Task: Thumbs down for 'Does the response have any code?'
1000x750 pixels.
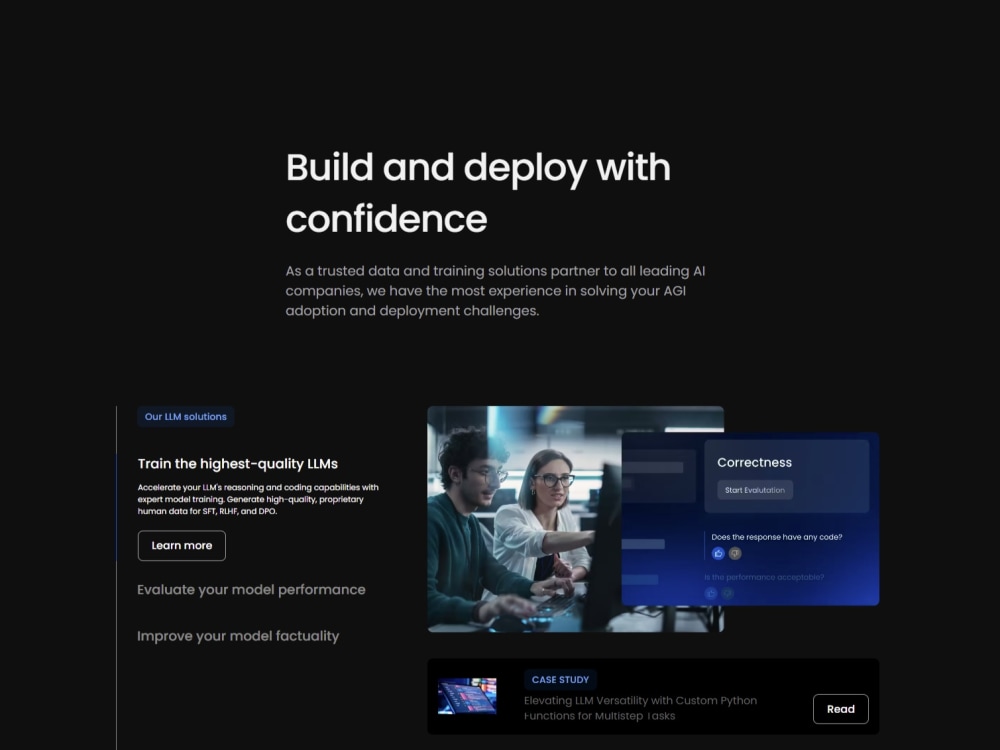Action: pos(735,554)
